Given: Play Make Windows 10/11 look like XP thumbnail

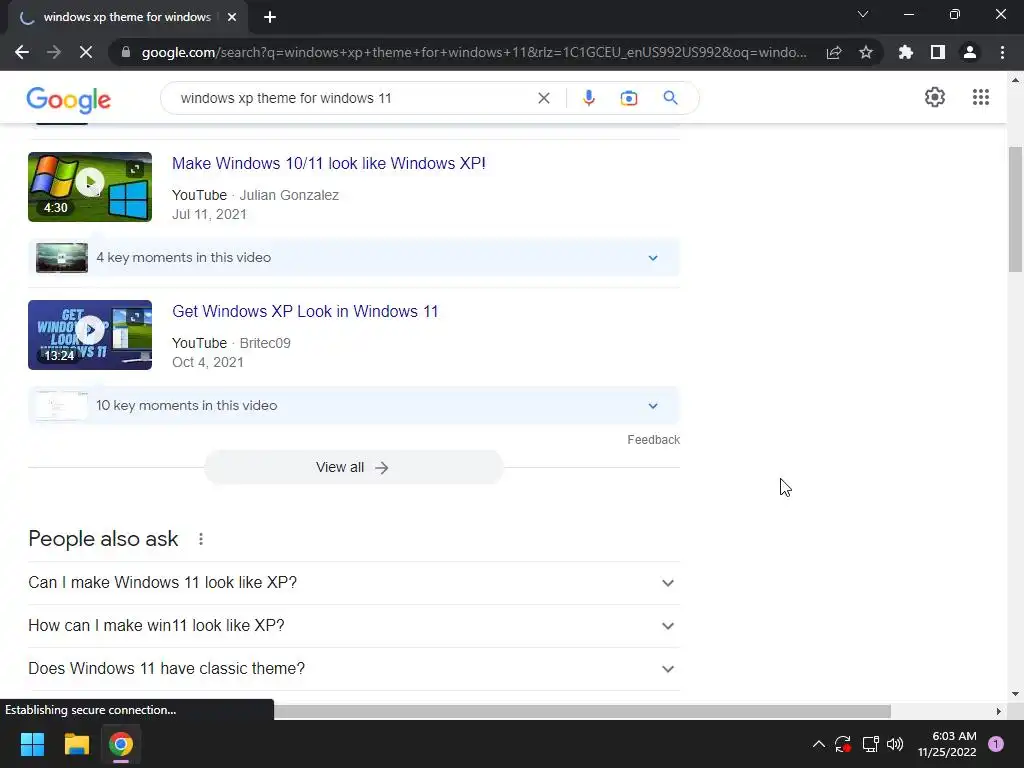Looking at the screenshot, I should pyautogui.click(x=90, y=187).
